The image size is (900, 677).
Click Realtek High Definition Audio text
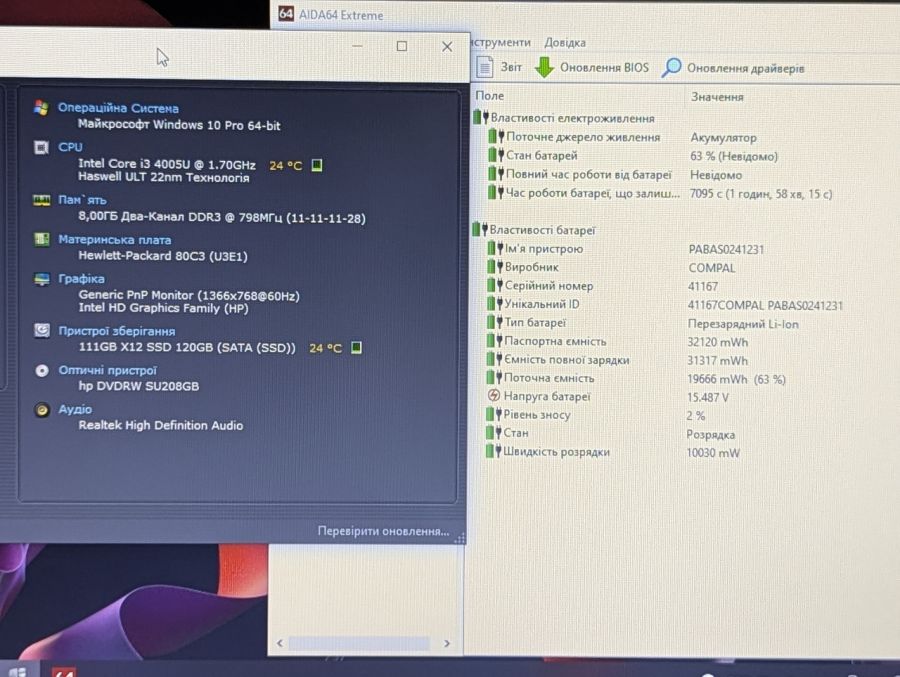(161, 425)
